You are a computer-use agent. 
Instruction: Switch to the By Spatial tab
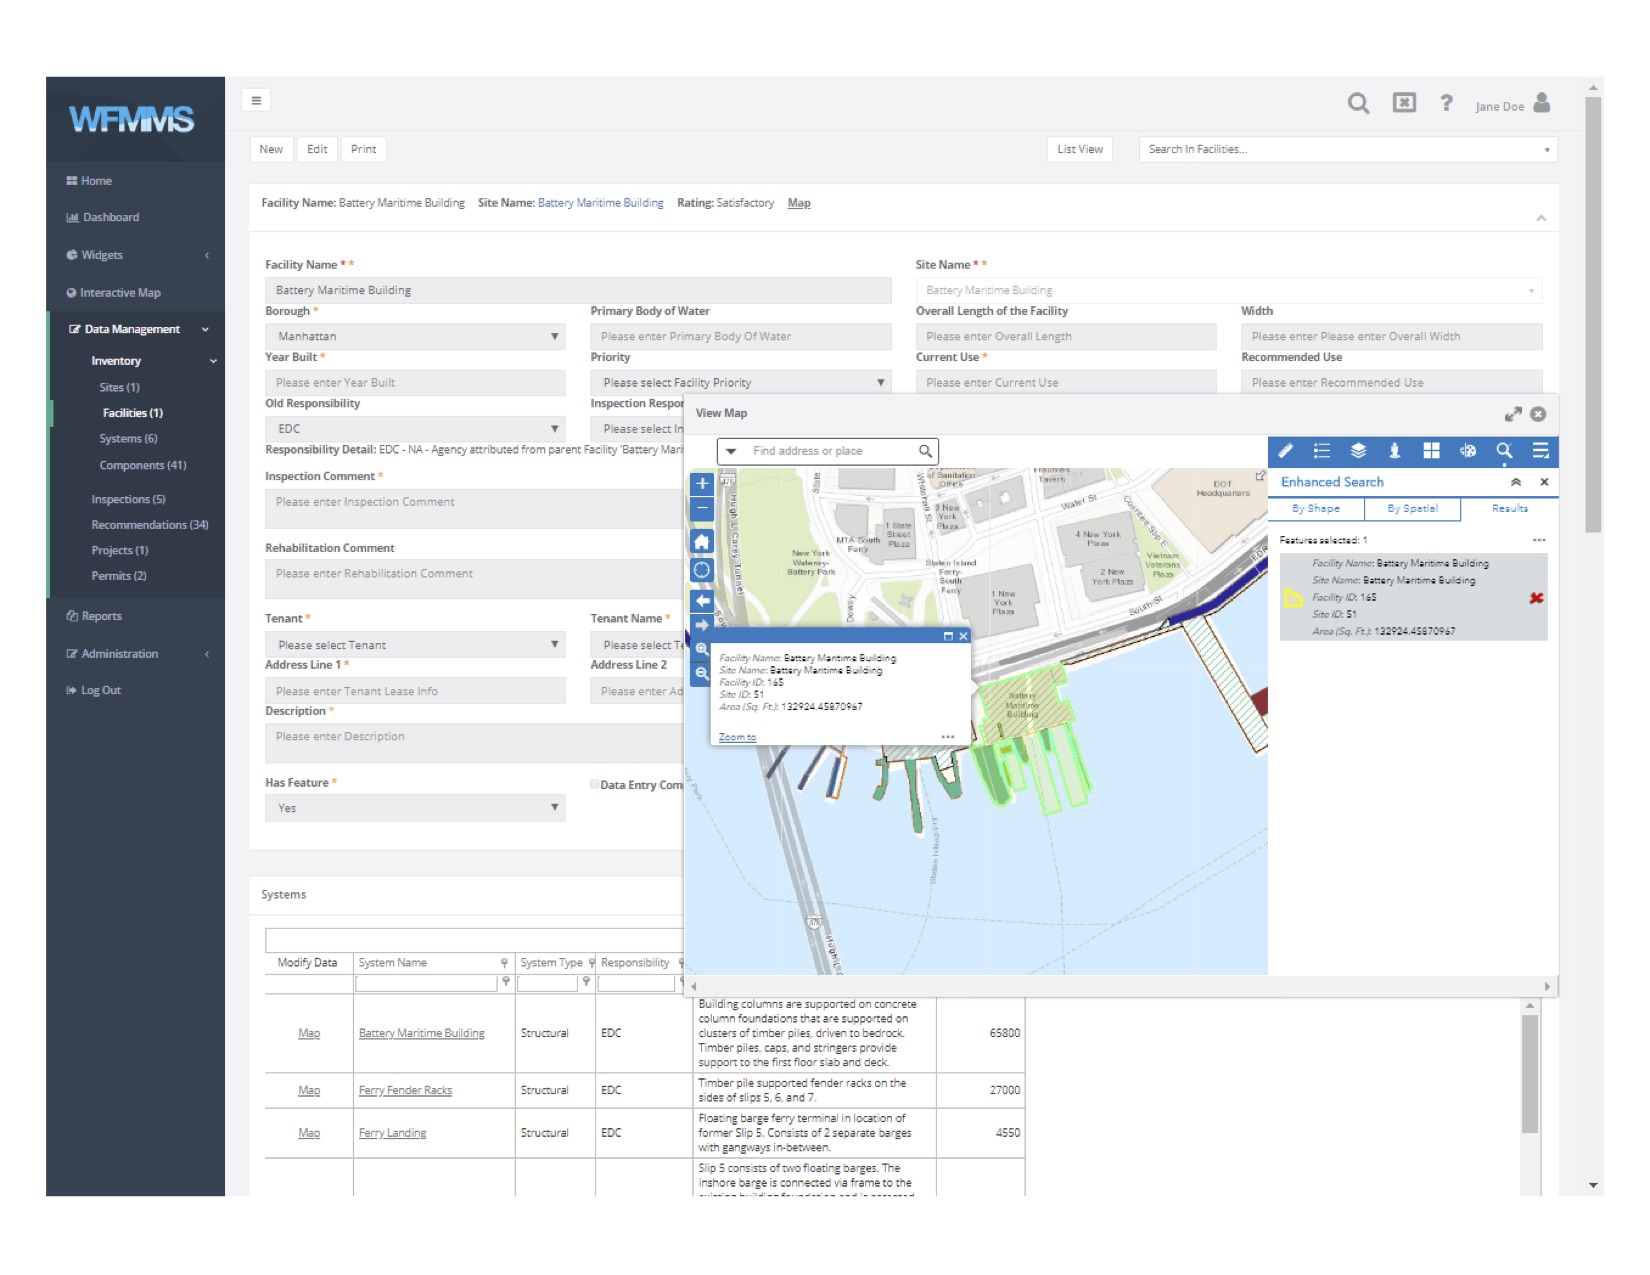[x=1412, y=509]
